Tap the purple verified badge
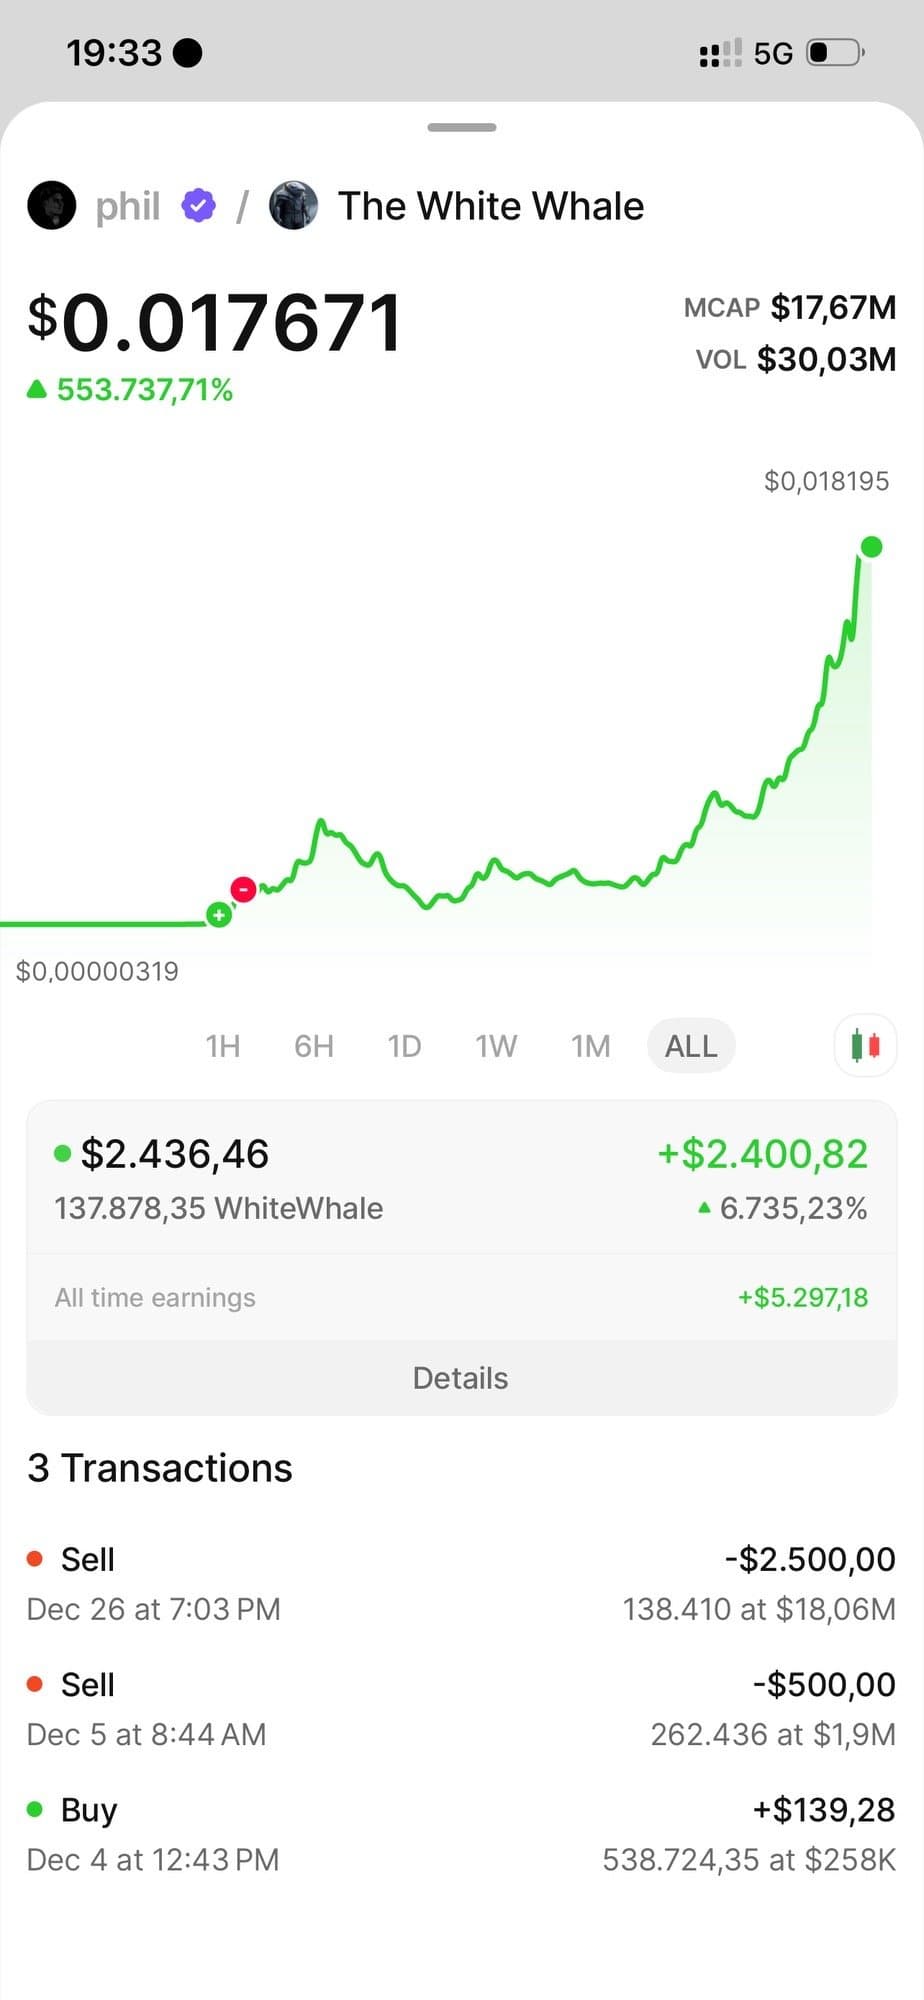The image size is (924, 2000). click(x=199, y=206)
